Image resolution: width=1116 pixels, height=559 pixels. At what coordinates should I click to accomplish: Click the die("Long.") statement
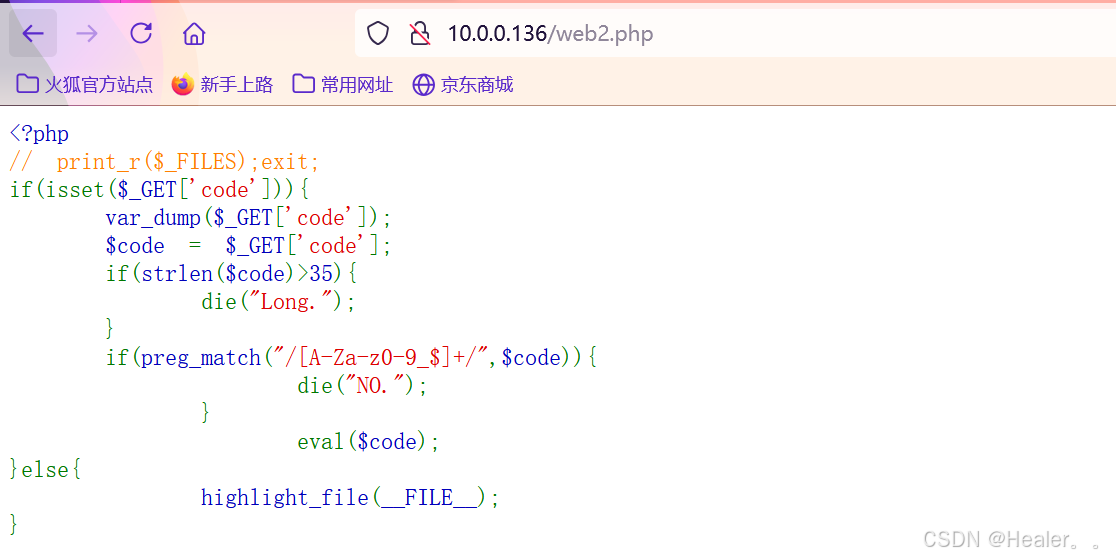(x=278, y=301)
